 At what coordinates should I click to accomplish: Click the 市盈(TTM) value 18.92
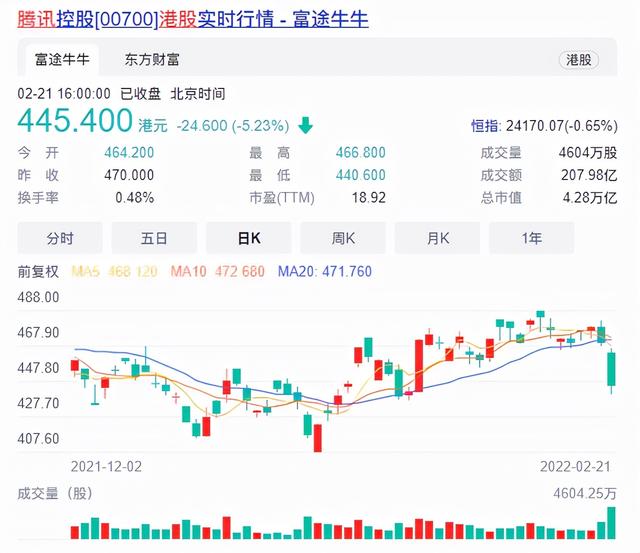coord(369,198)
